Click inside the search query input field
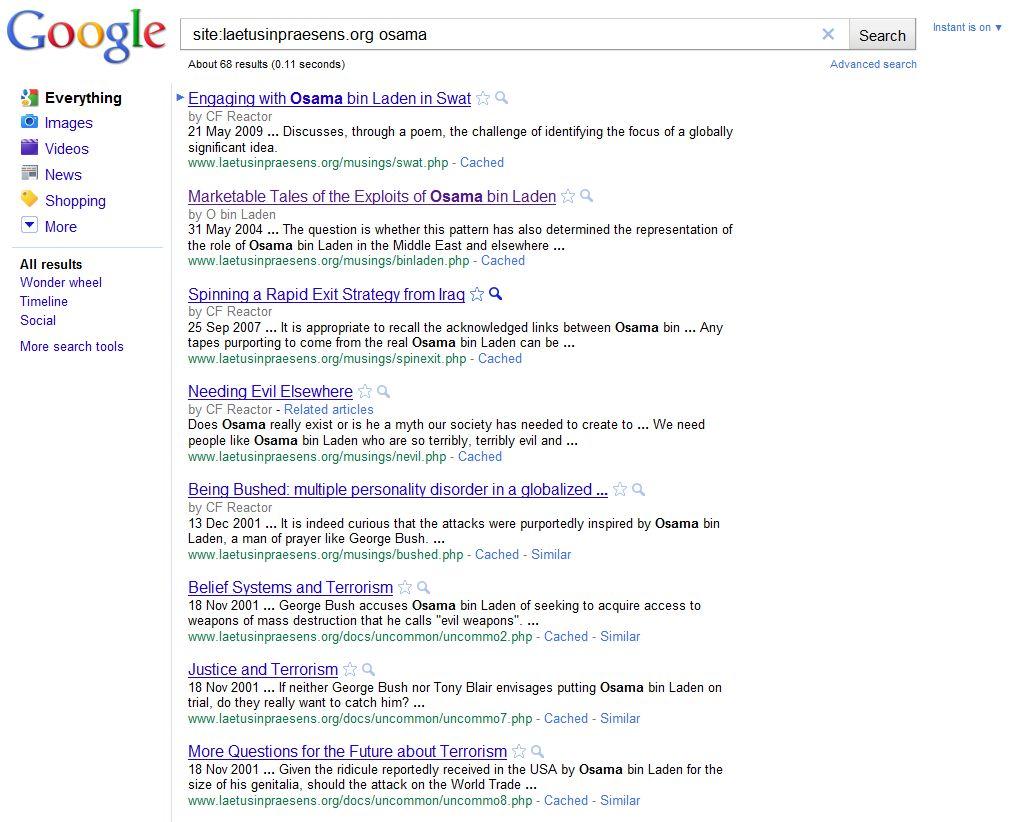The image size is (1010, 822). click(500, 33)
